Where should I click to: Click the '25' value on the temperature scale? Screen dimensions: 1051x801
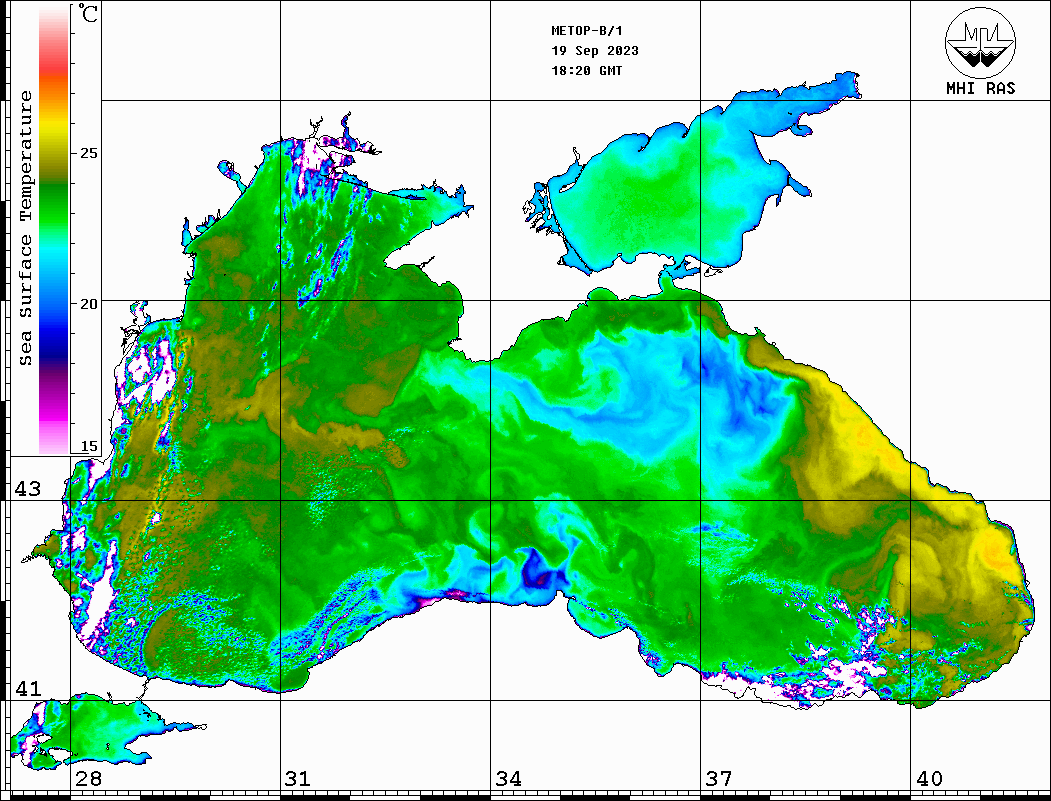pyautogui.click(x=88, y=153)
